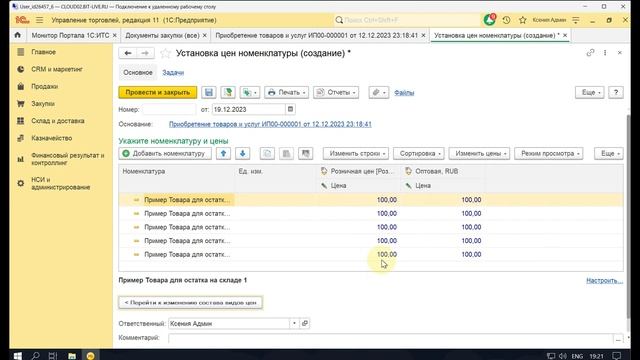Click the Настроить link
The image size is (640, 360).
(x=604, y=280)
